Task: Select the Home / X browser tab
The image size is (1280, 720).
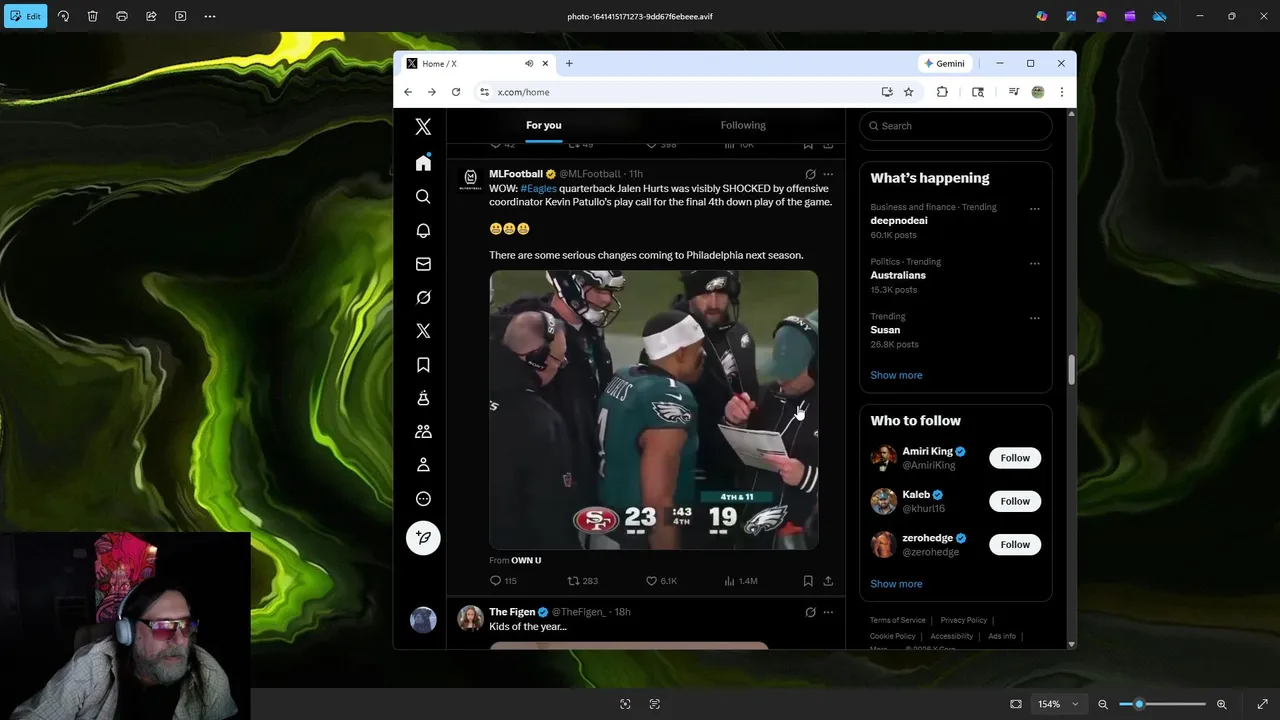Action: (476, 63)
